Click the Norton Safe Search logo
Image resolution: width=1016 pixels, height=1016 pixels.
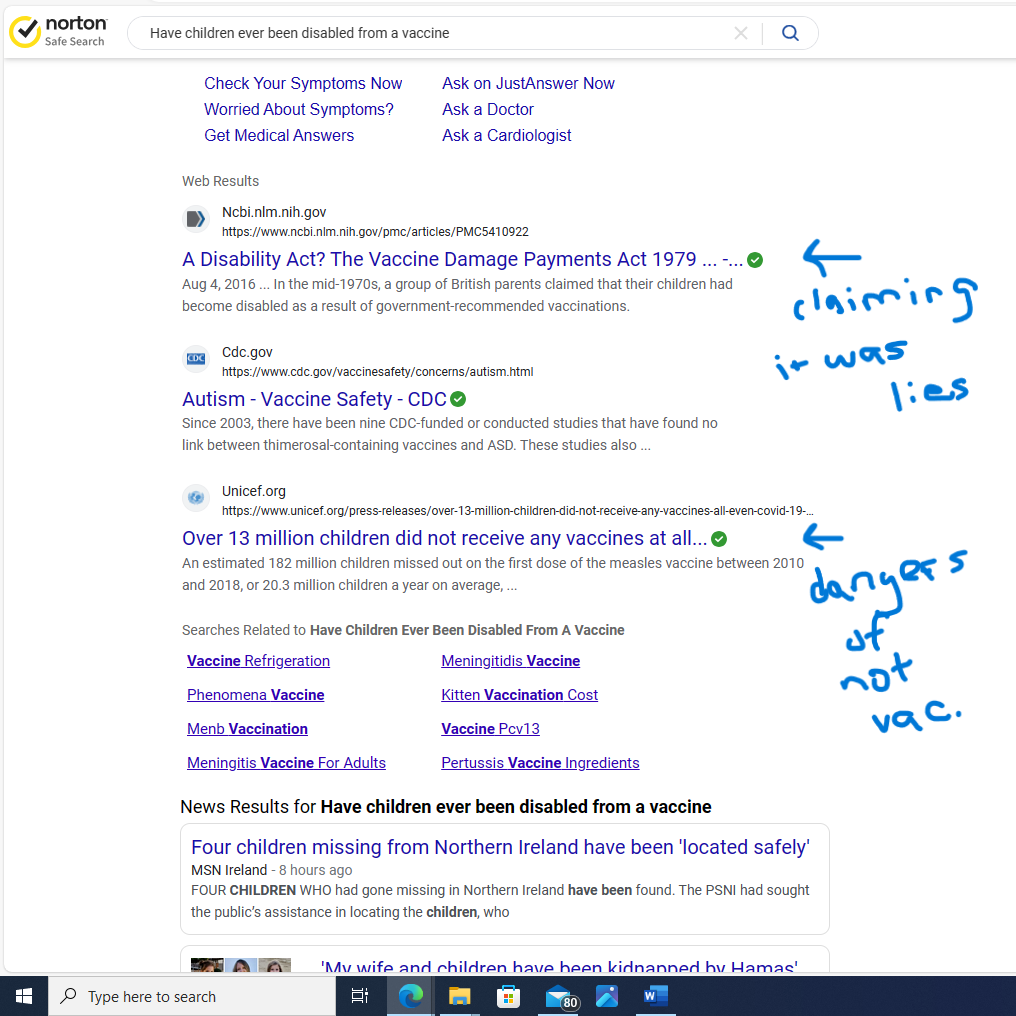[58, 32]
